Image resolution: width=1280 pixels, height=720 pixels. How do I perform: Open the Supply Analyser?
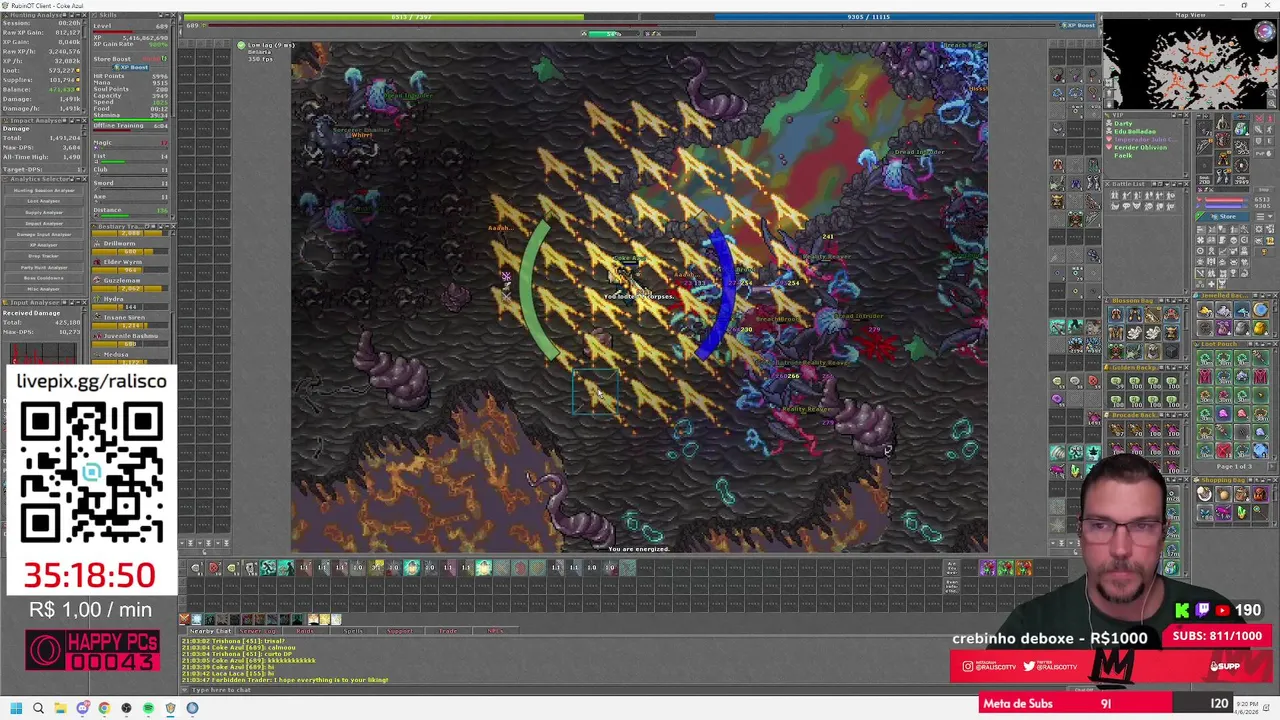click(43, 212)
